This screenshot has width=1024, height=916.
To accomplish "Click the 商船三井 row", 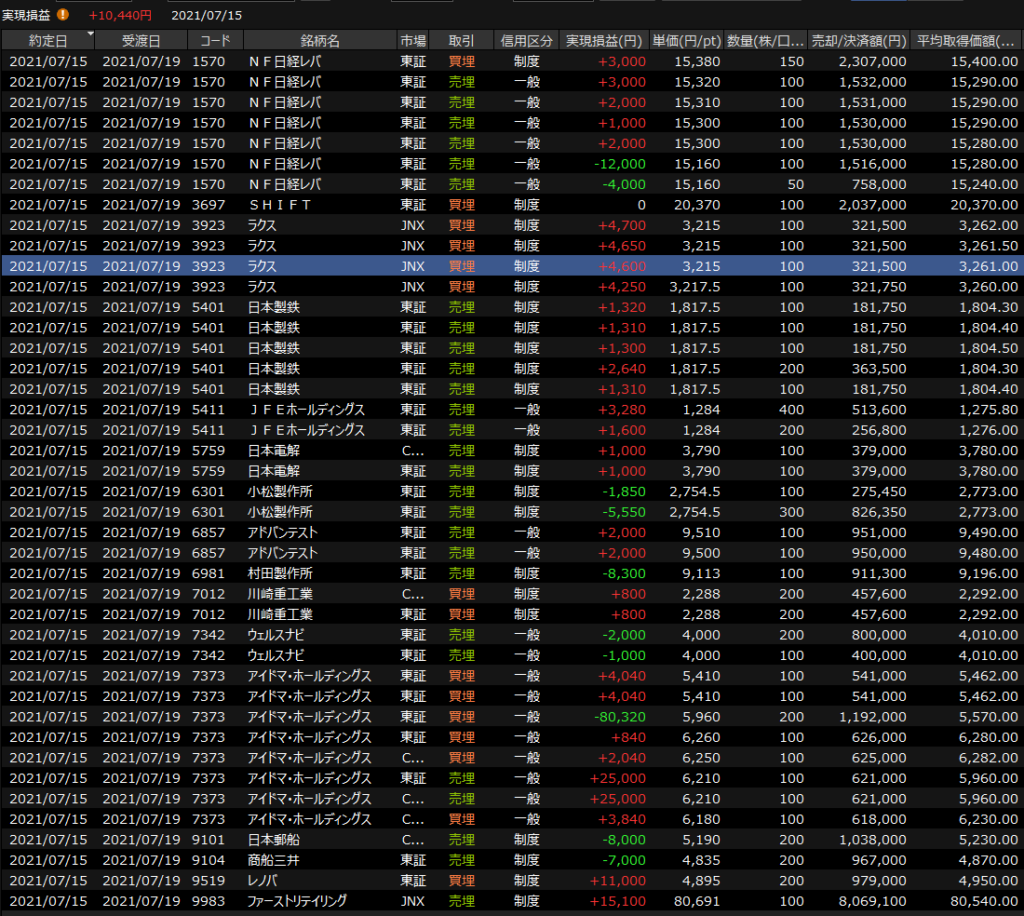I will click(512, 860).
